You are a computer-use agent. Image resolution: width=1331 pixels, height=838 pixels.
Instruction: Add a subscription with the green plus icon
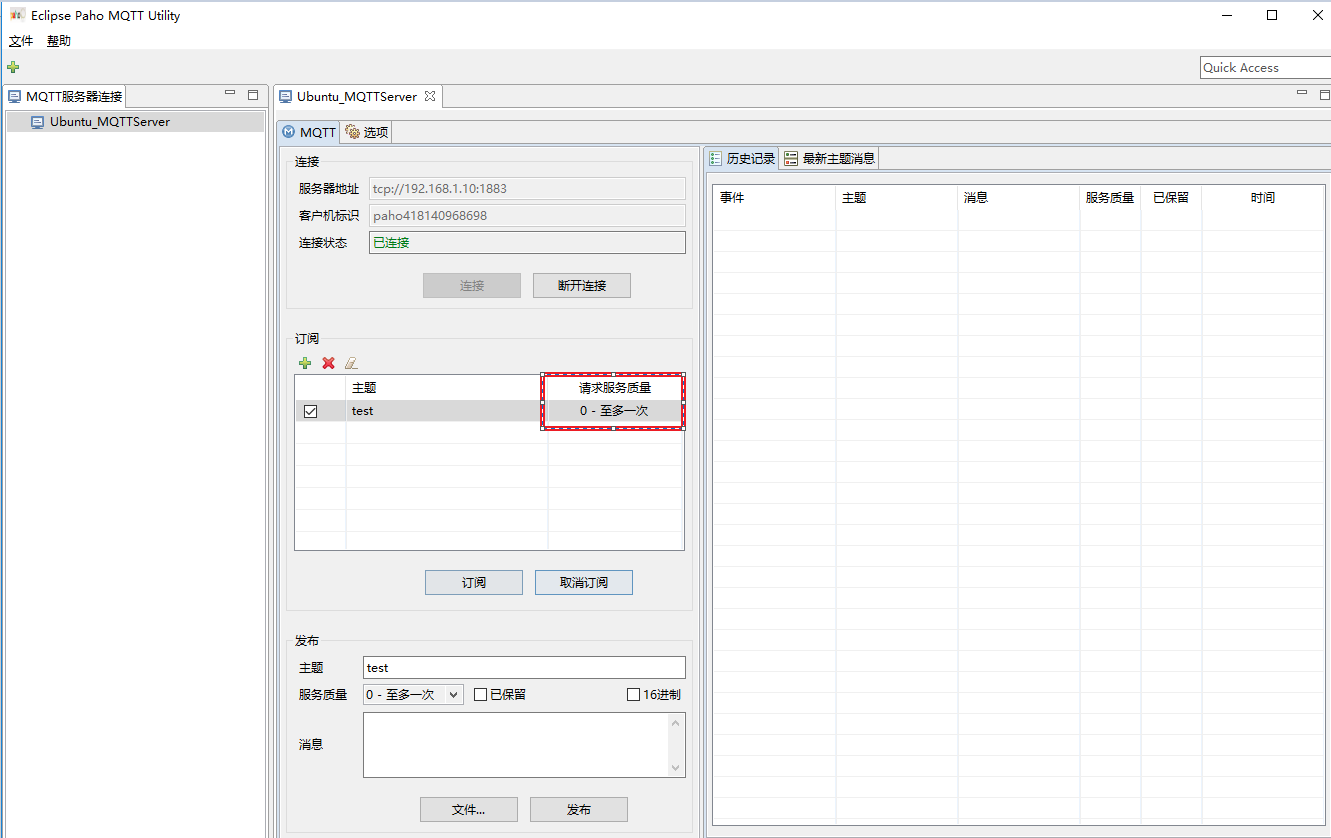pos(305,363)
